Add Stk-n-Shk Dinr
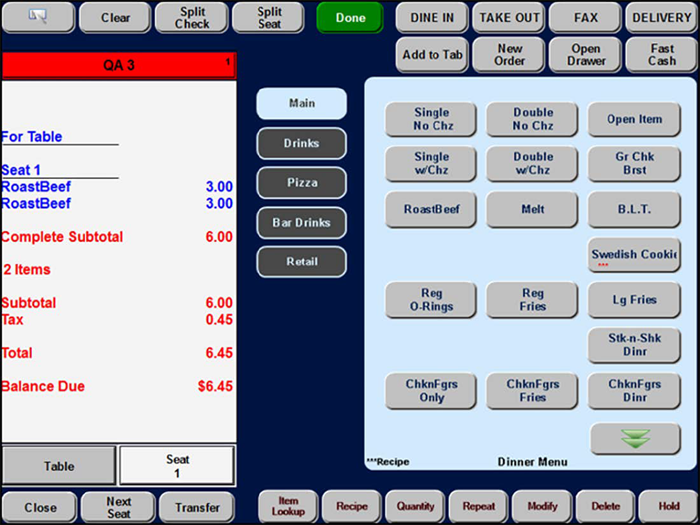The image size is (700, 525). (634, 345)
